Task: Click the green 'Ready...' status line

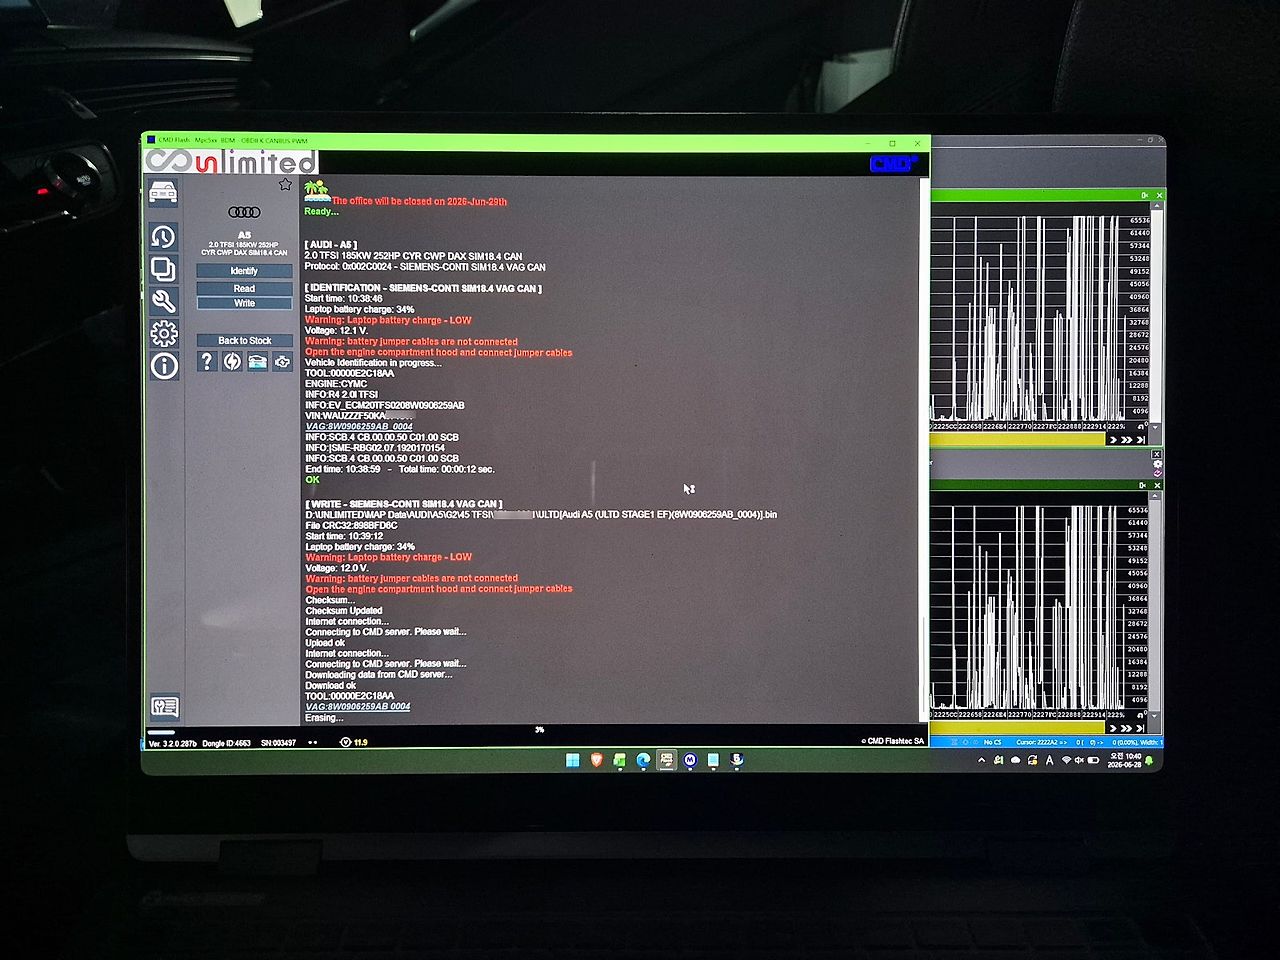Action: (x=321, y=212)
